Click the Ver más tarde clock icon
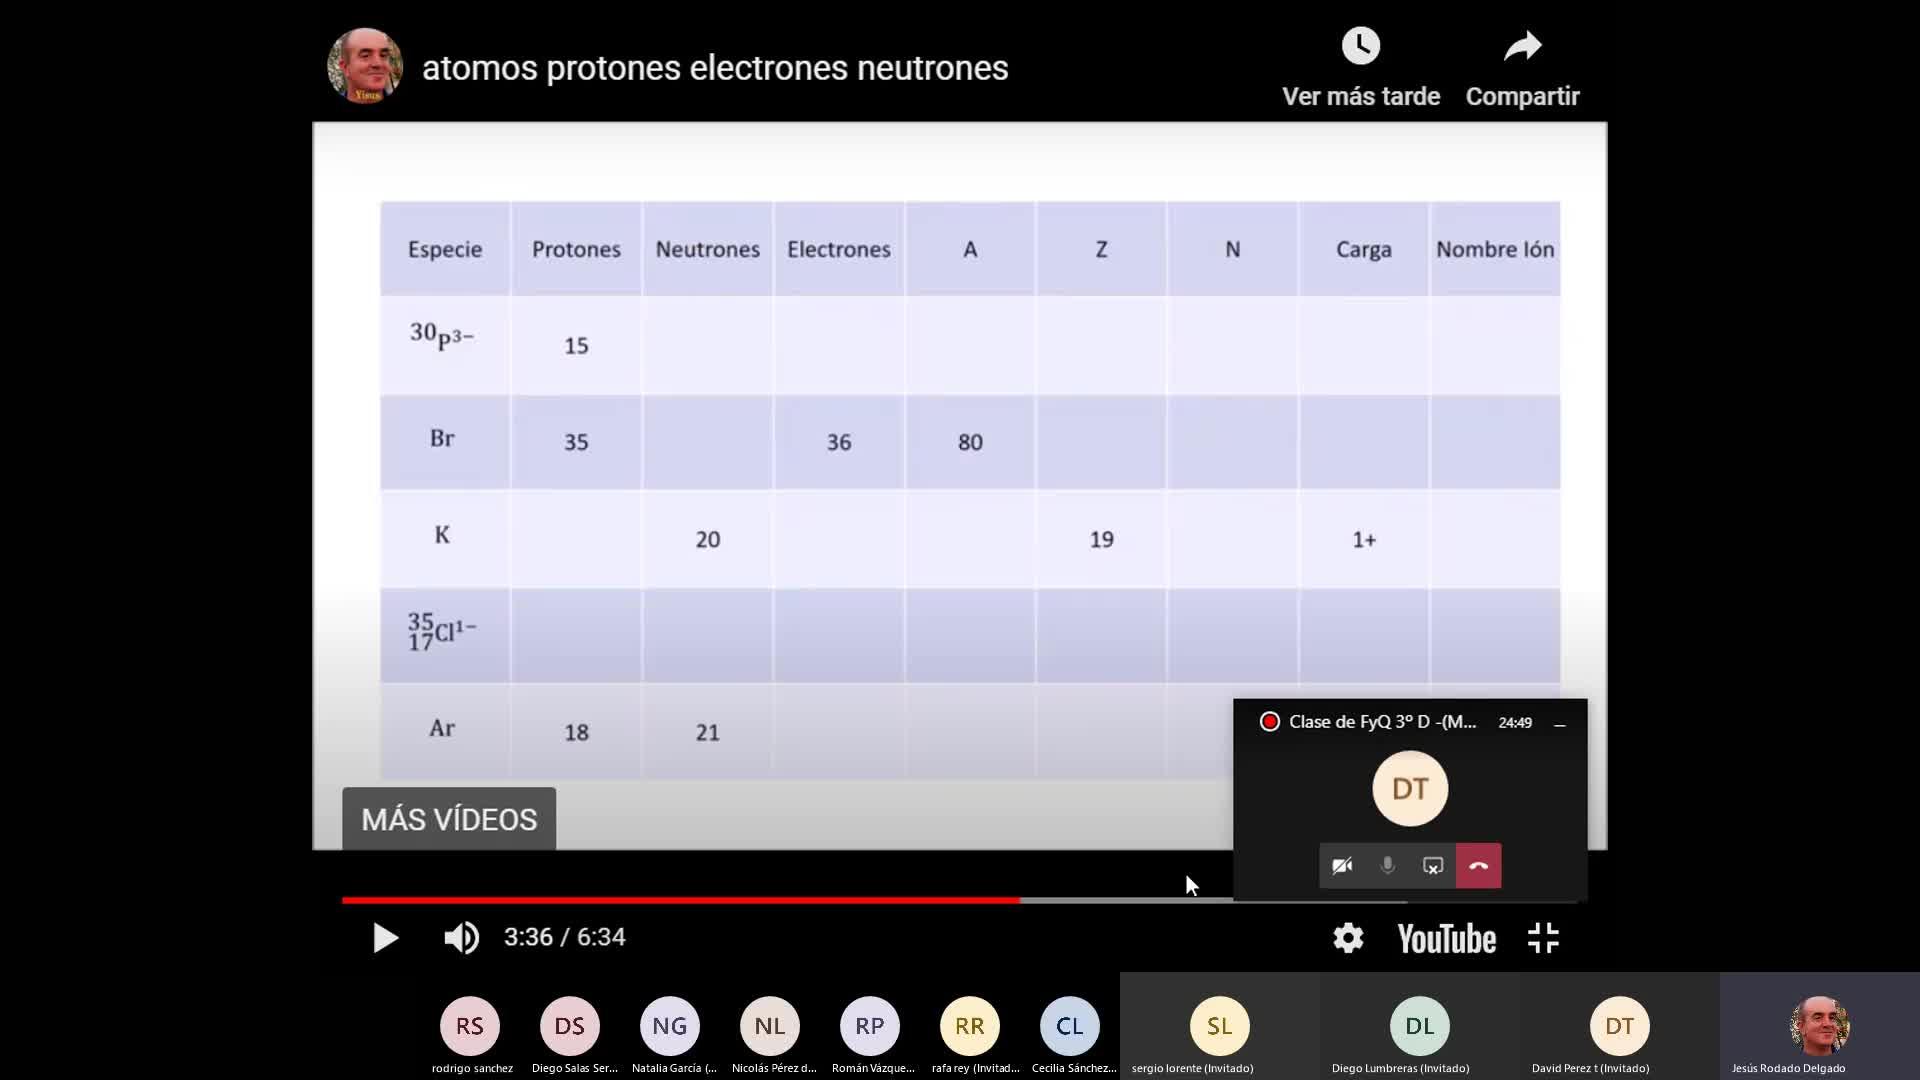Screen dimensions: 1920x1080 (x=1360, y=46)
